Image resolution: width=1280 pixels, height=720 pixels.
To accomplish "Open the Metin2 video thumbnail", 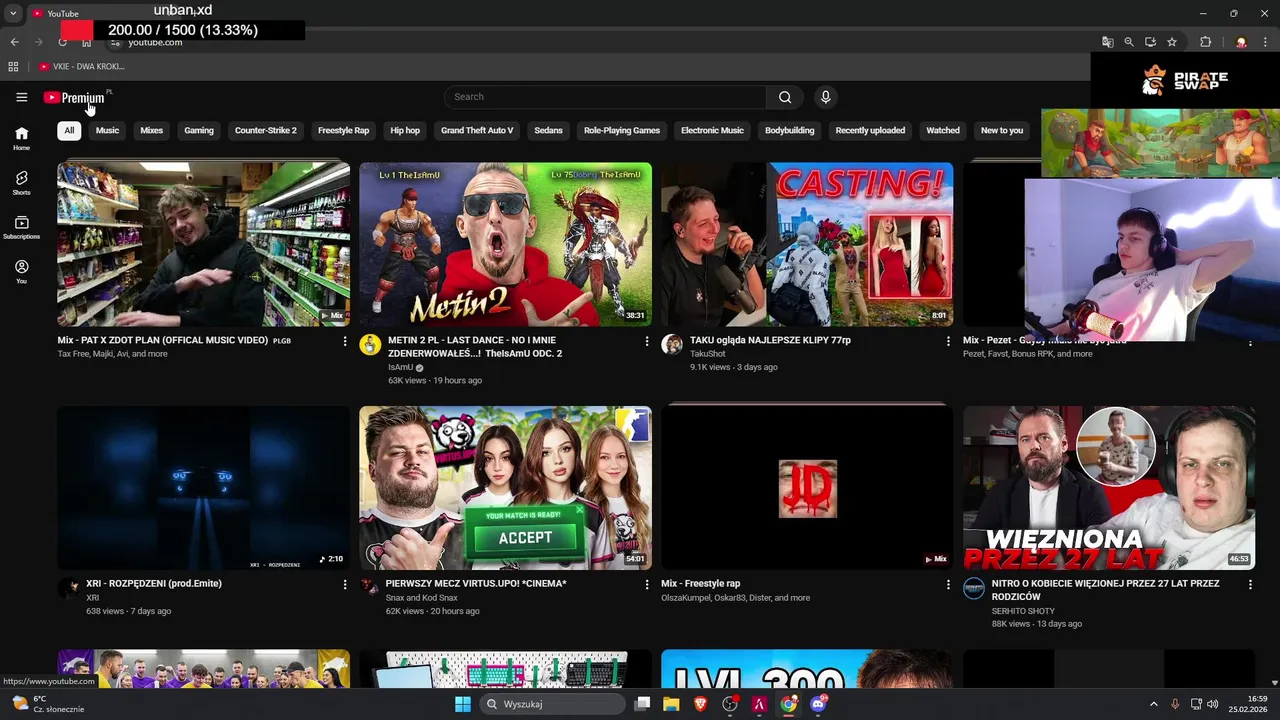I will (505, 245).
